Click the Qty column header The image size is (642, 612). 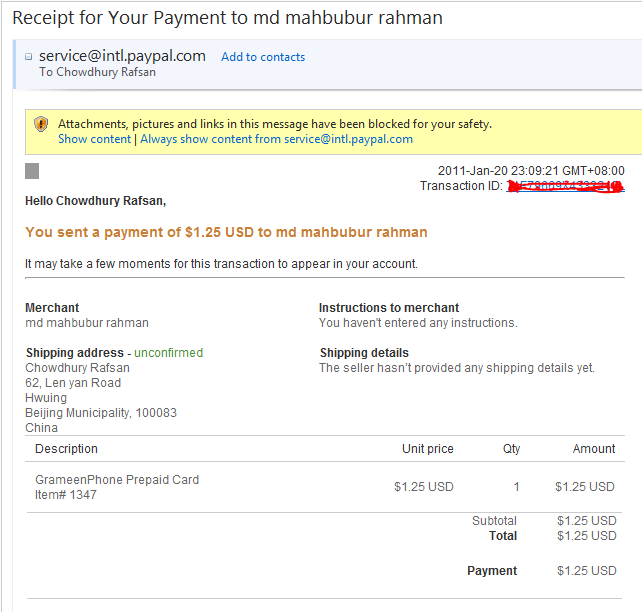(x=511, y=449)
